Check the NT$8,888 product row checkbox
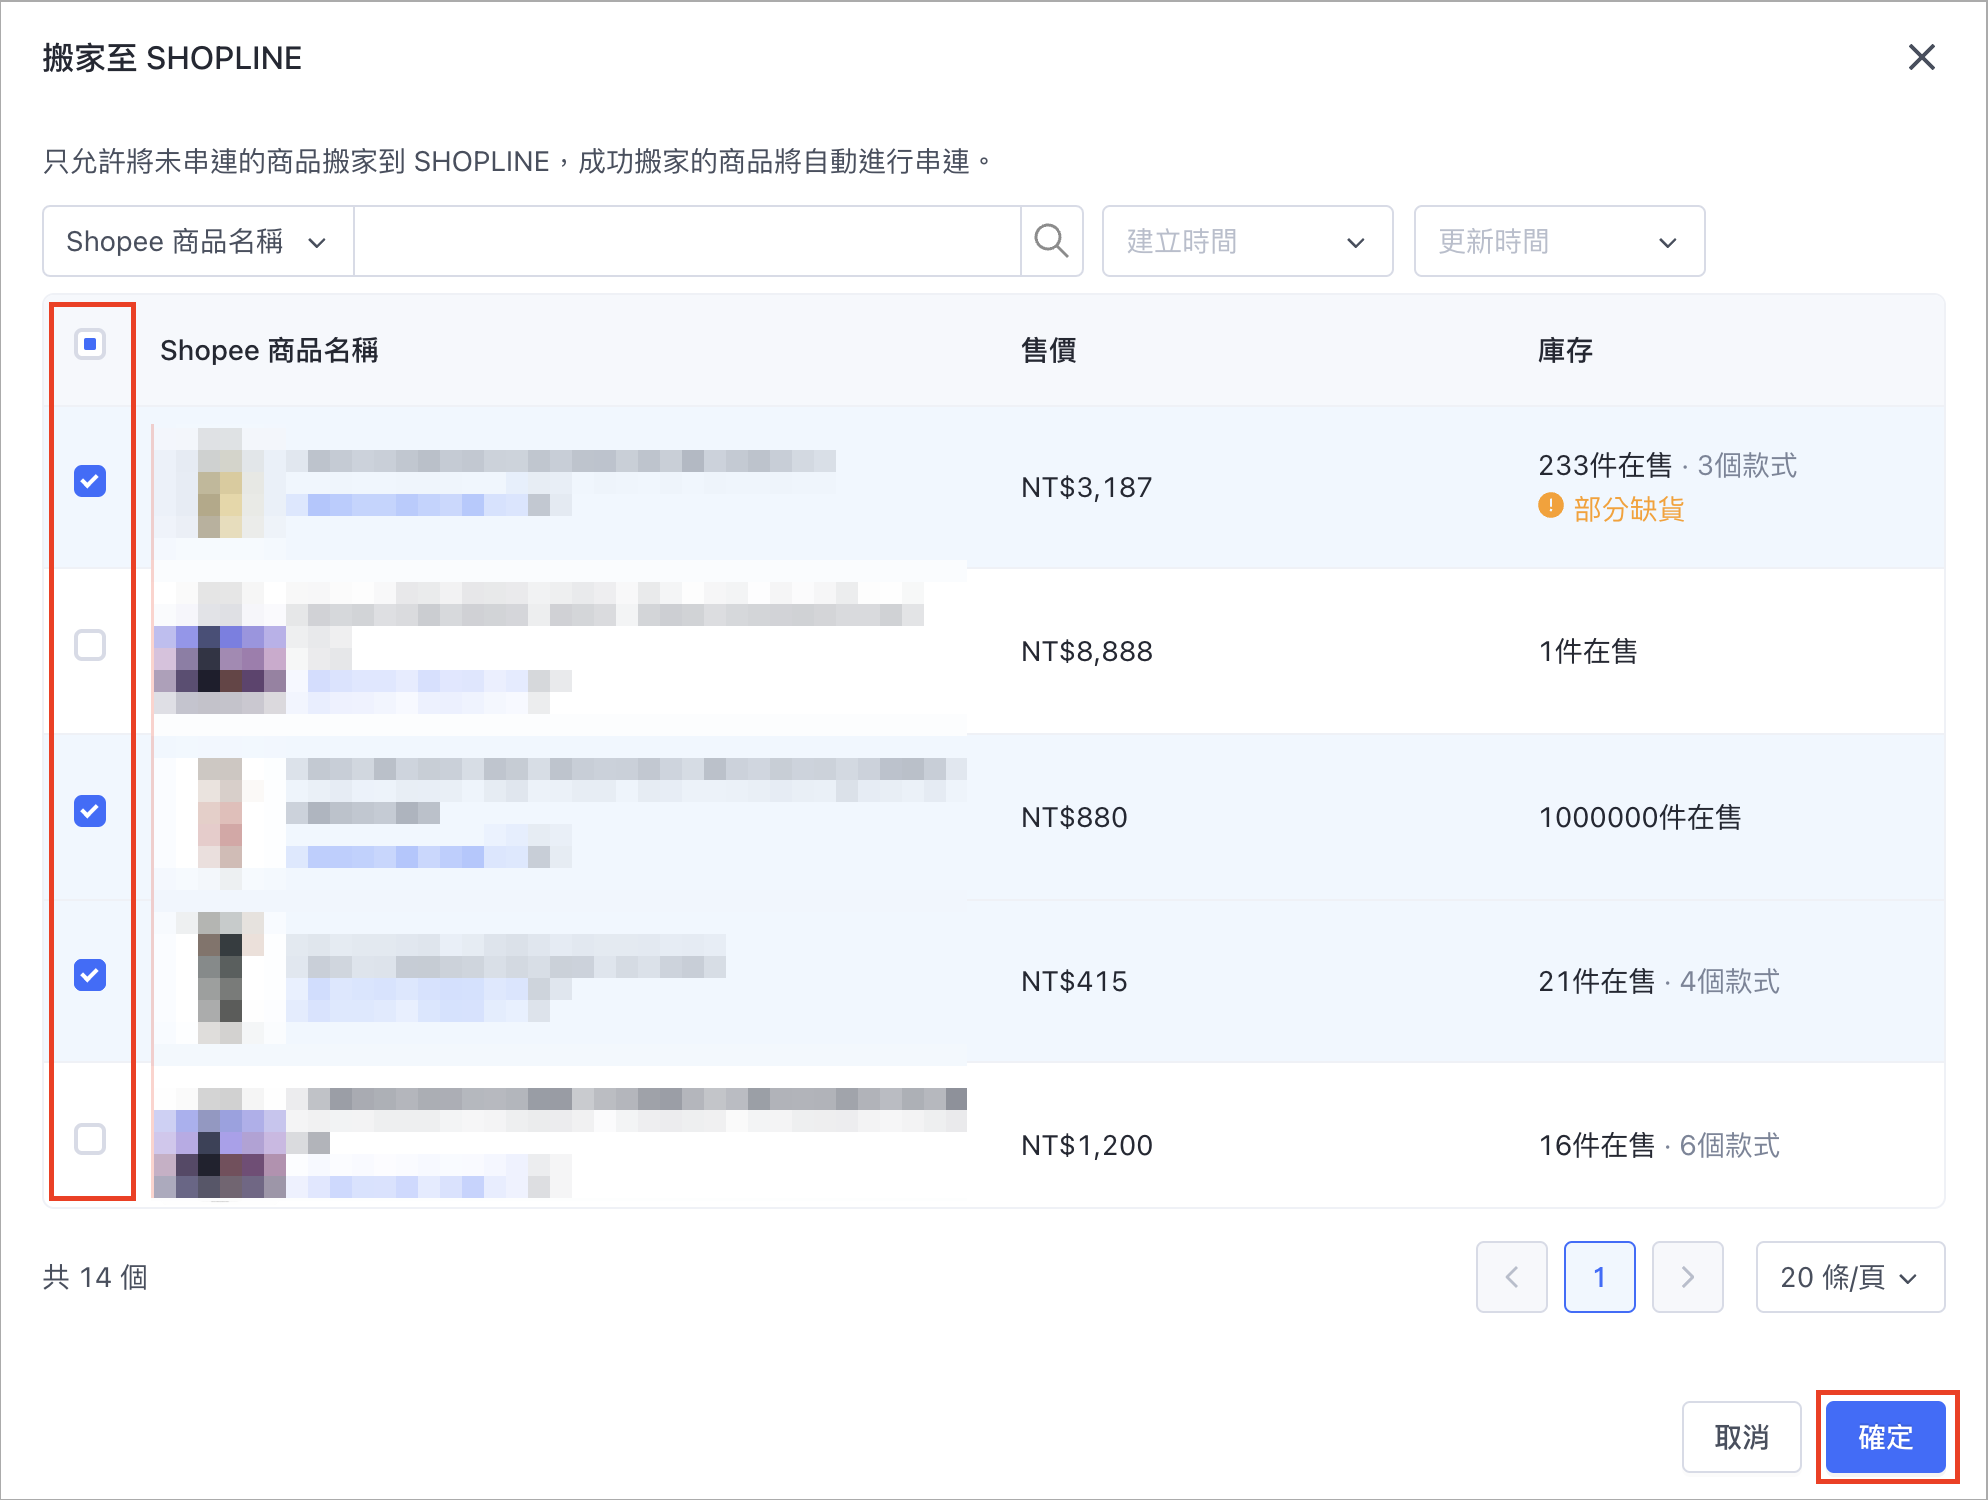 90,645
